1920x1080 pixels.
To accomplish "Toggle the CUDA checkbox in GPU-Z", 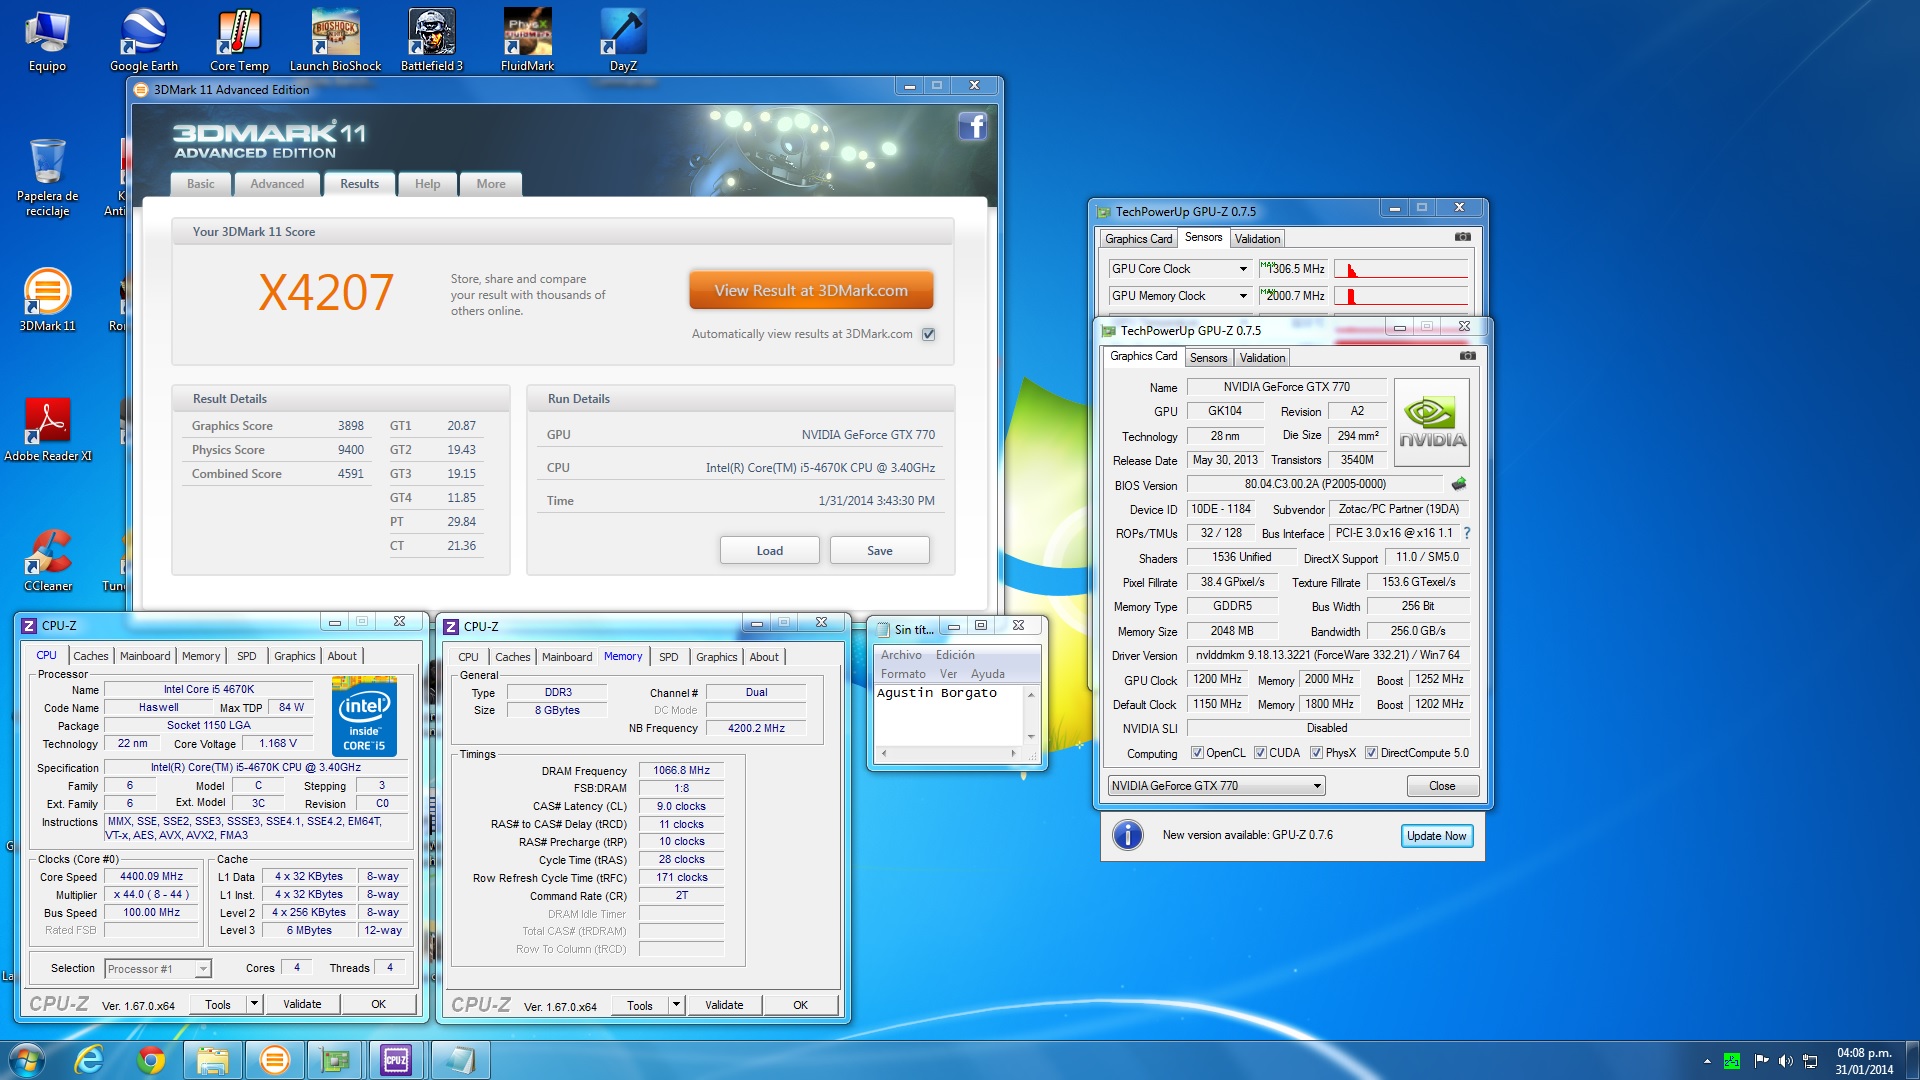I will coord(1260,753).
